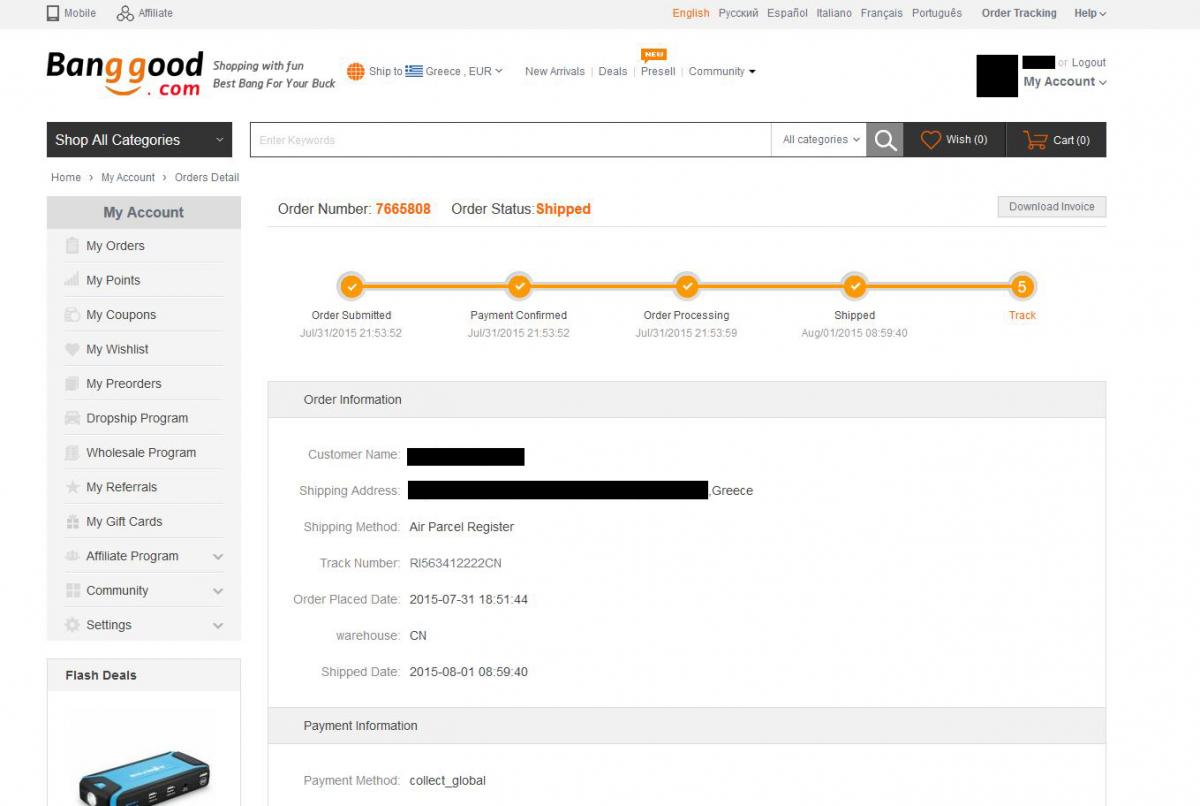Image resolution: width=1200 pixels, height=806 pixels.
Task: Click the Order Submitted checkmark step
Action: click(x=352, y=287)
